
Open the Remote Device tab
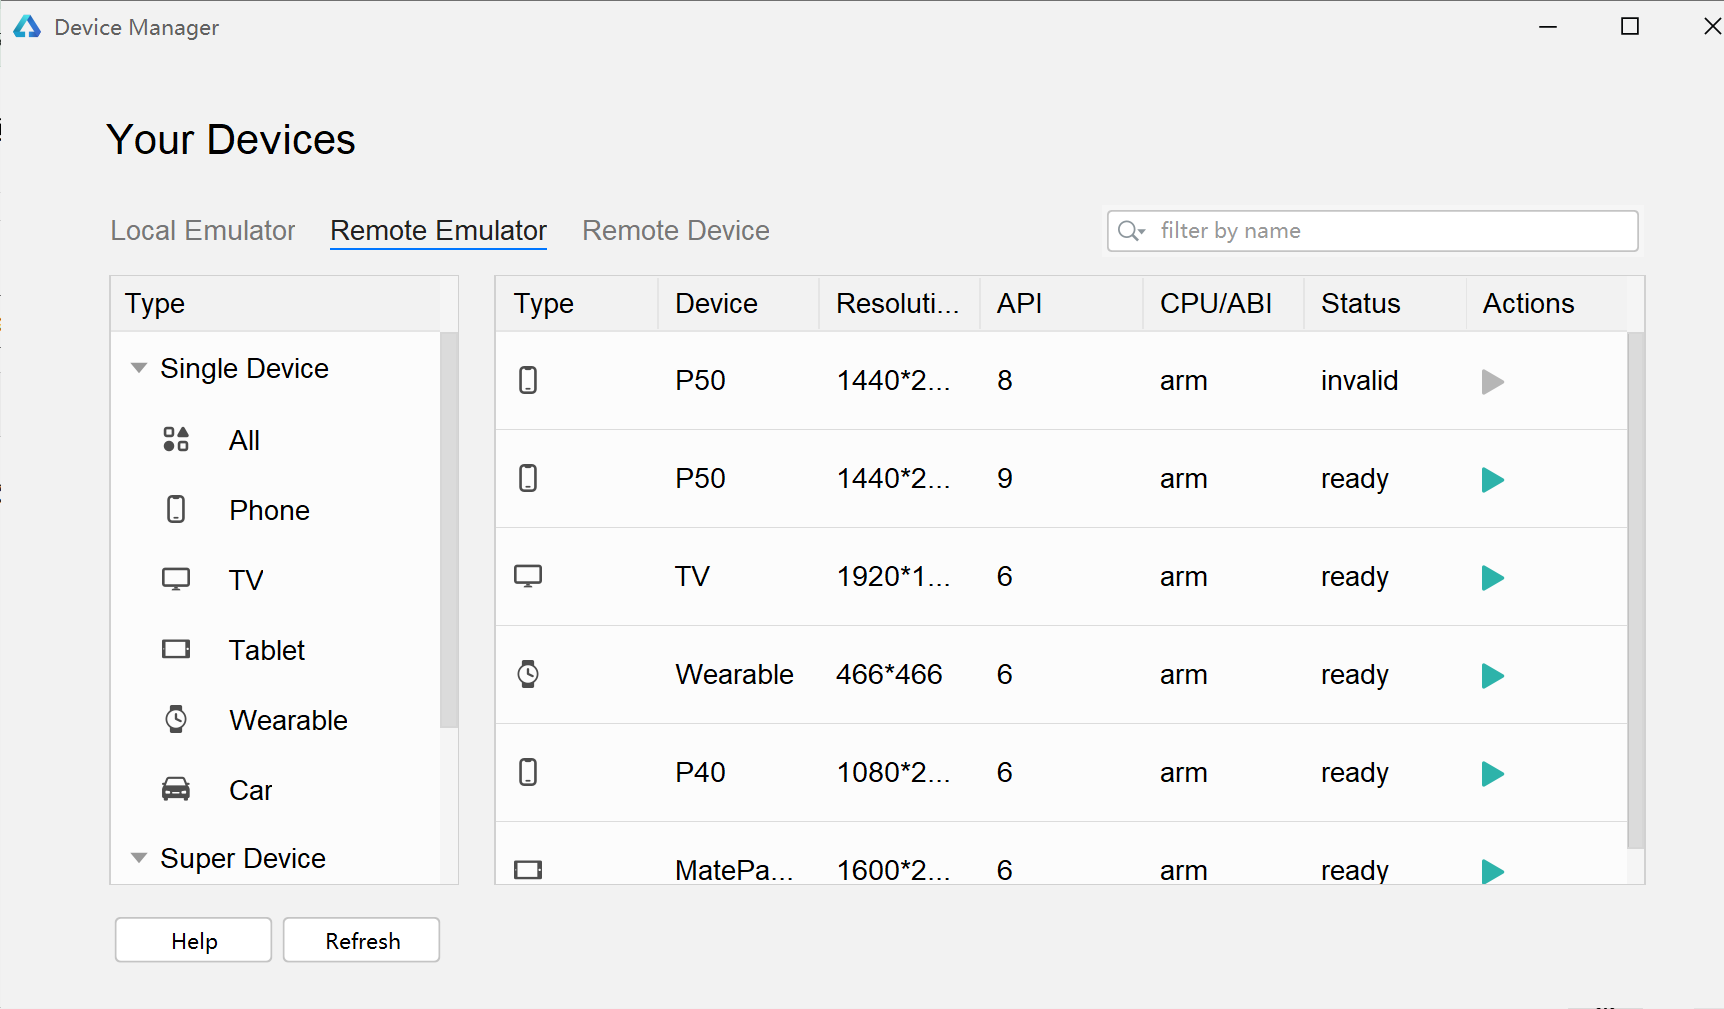(676, 231)
